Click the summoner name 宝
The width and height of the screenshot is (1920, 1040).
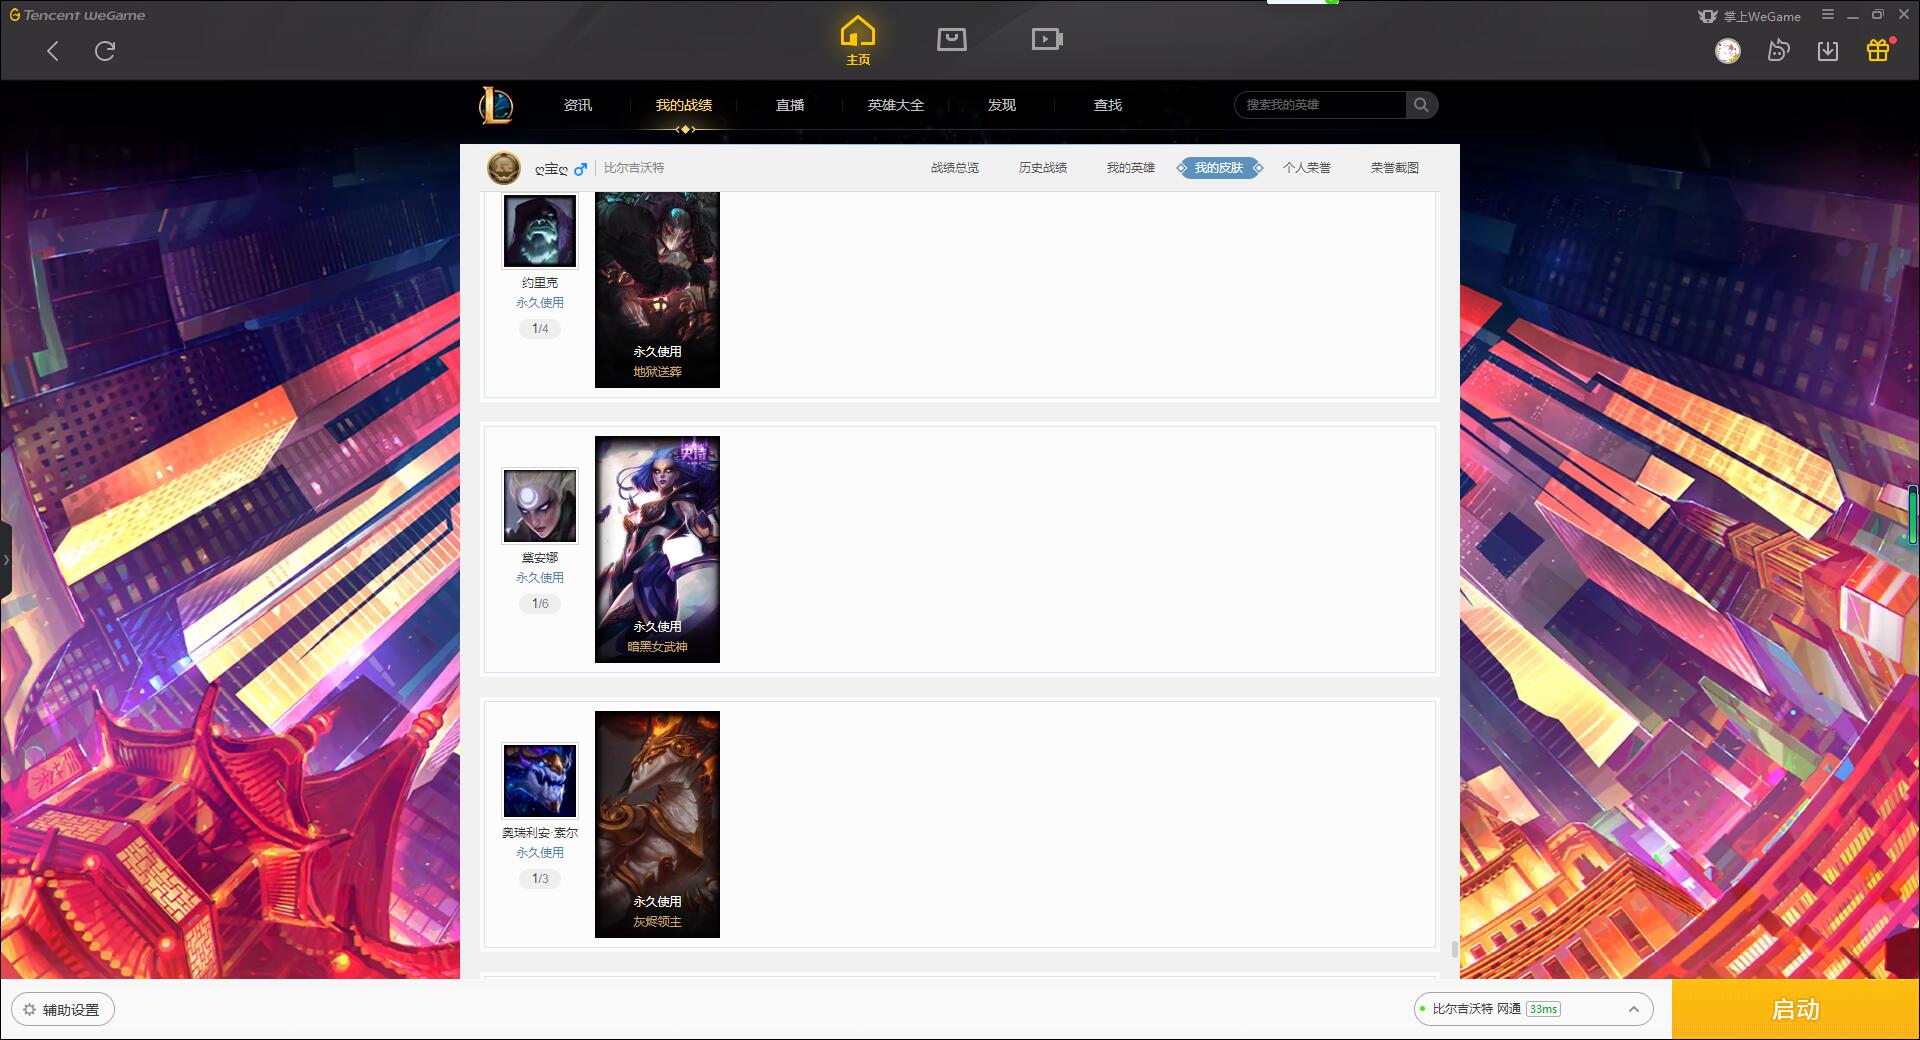(x=551, y=169)
